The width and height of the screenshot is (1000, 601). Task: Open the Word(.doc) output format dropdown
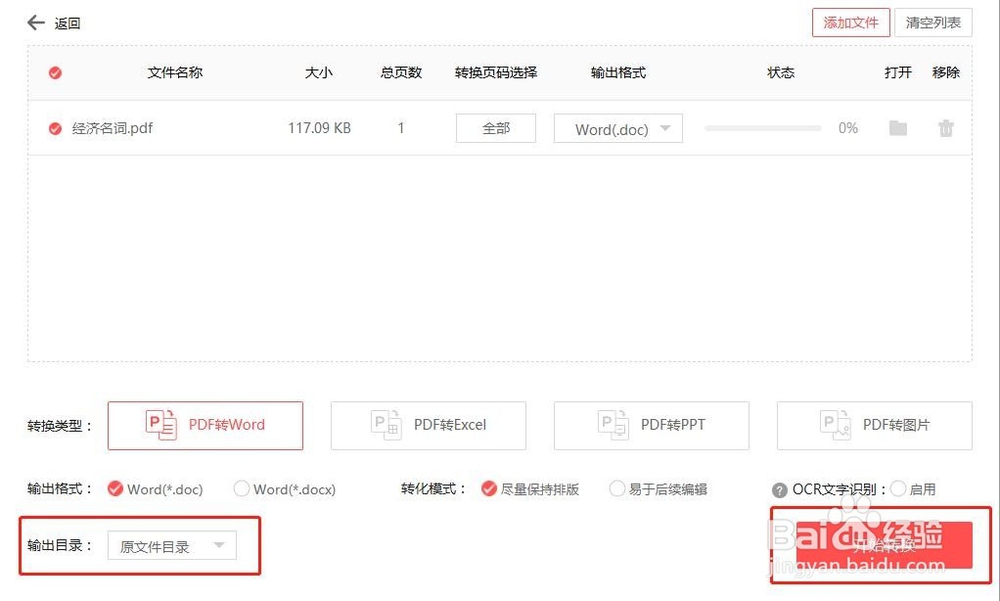pos(617,128)
